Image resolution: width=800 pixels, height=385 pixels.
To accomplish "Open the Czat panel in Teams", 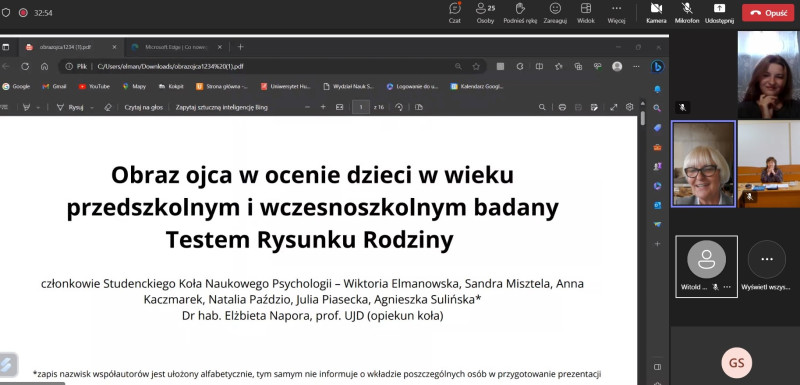I will (x=455, y=13).
